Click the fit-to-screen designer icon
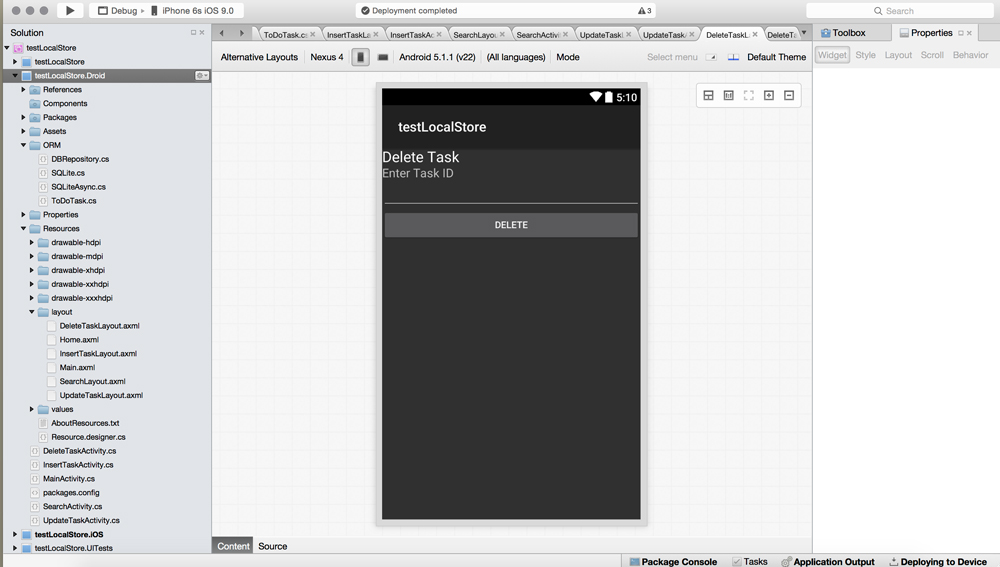The width and height of the screenshot is (1000, 567). pos(748,96)
